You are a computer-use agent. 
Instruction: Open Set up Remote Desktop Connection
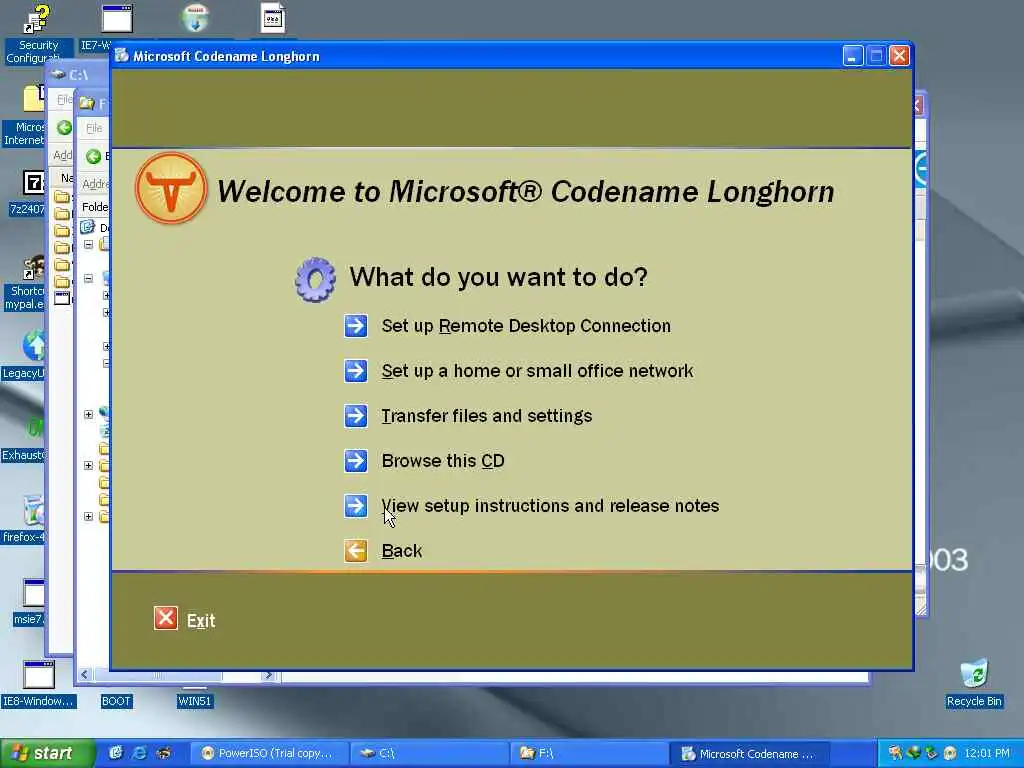pyautogui.click(x=526, y=325)
